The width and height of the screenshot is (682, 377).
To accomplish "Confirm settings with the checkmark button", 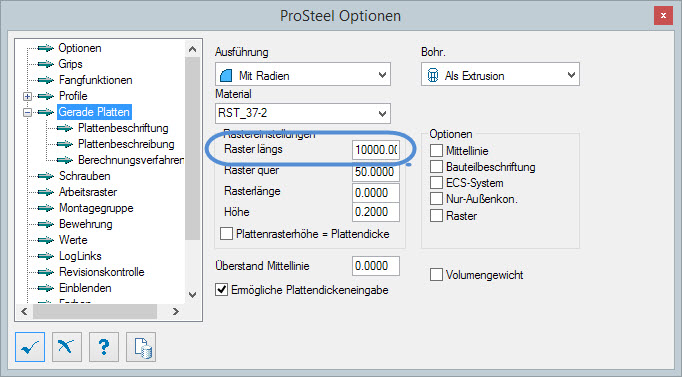I will pyautogui.click(x=30, y=347).
